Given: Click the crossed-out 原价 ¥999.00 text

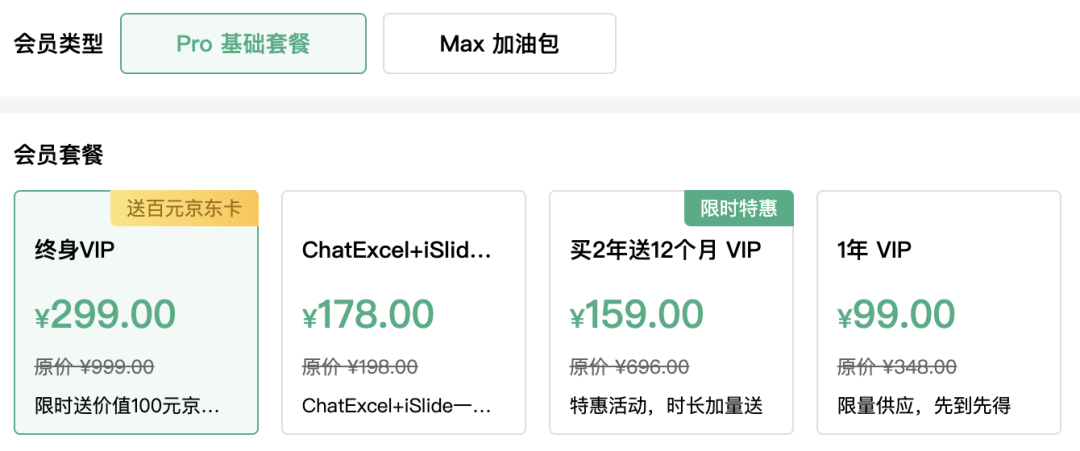Looking at the screenshot, I should 94,368.
